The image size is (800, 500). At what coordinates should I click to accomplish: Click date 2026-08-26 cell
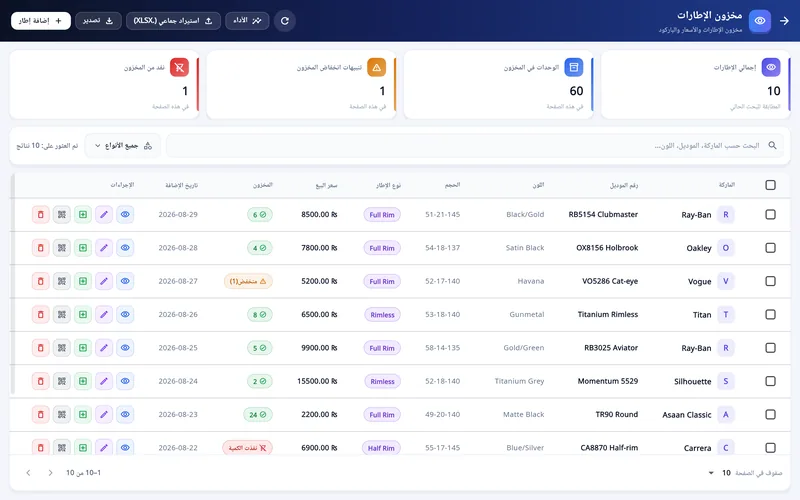[x=178, y=315]
